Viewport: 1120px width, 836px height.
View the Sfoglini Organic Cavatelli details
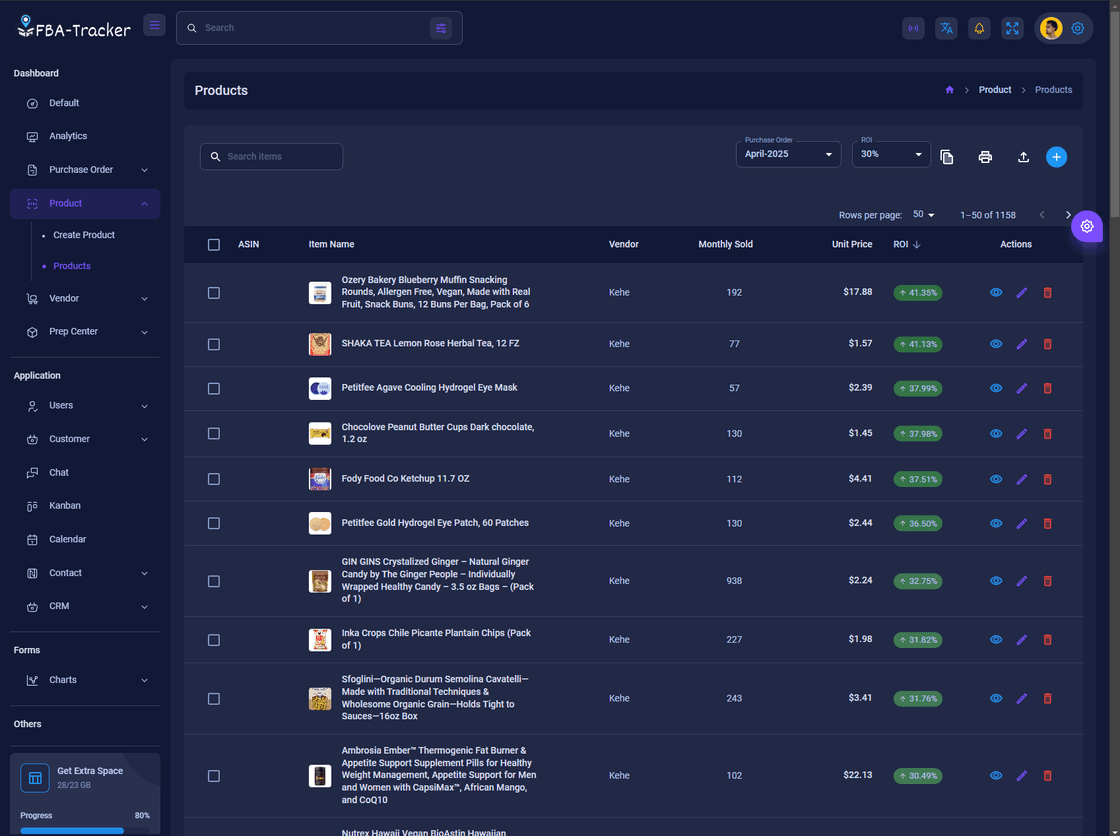pos(996,699)
